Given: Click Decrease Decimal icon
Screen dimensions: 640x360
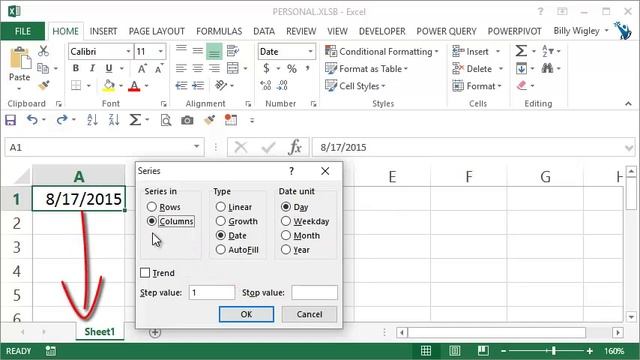Looking at the screenshot, I should (x=282, y=85).
